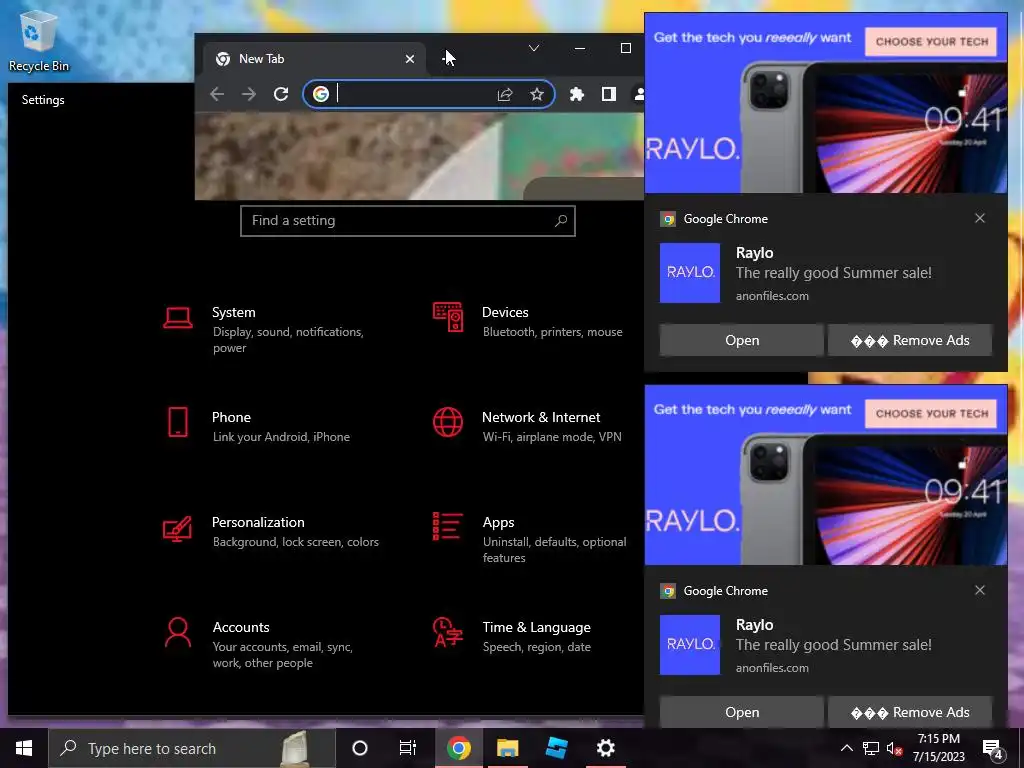Open Phone settings category
The image size is (1024, 768).
[x=258, y=426]
